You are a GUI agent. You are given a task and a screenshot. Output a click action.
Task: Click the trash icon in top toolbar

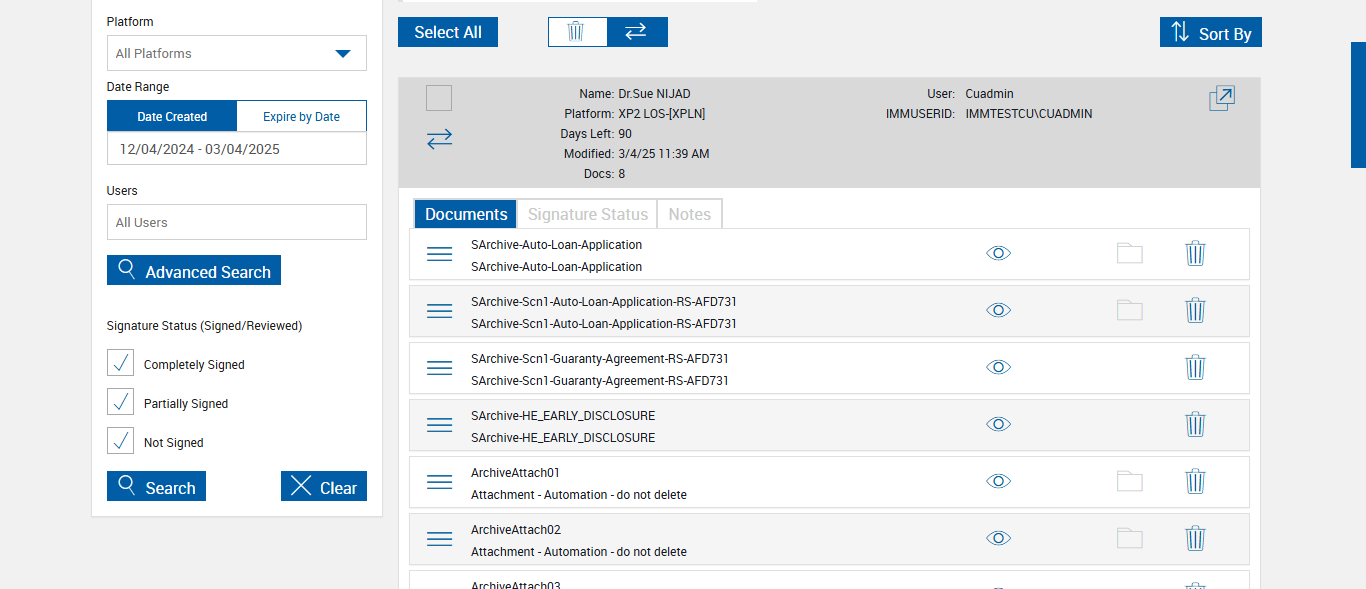[x=577, y=32]
